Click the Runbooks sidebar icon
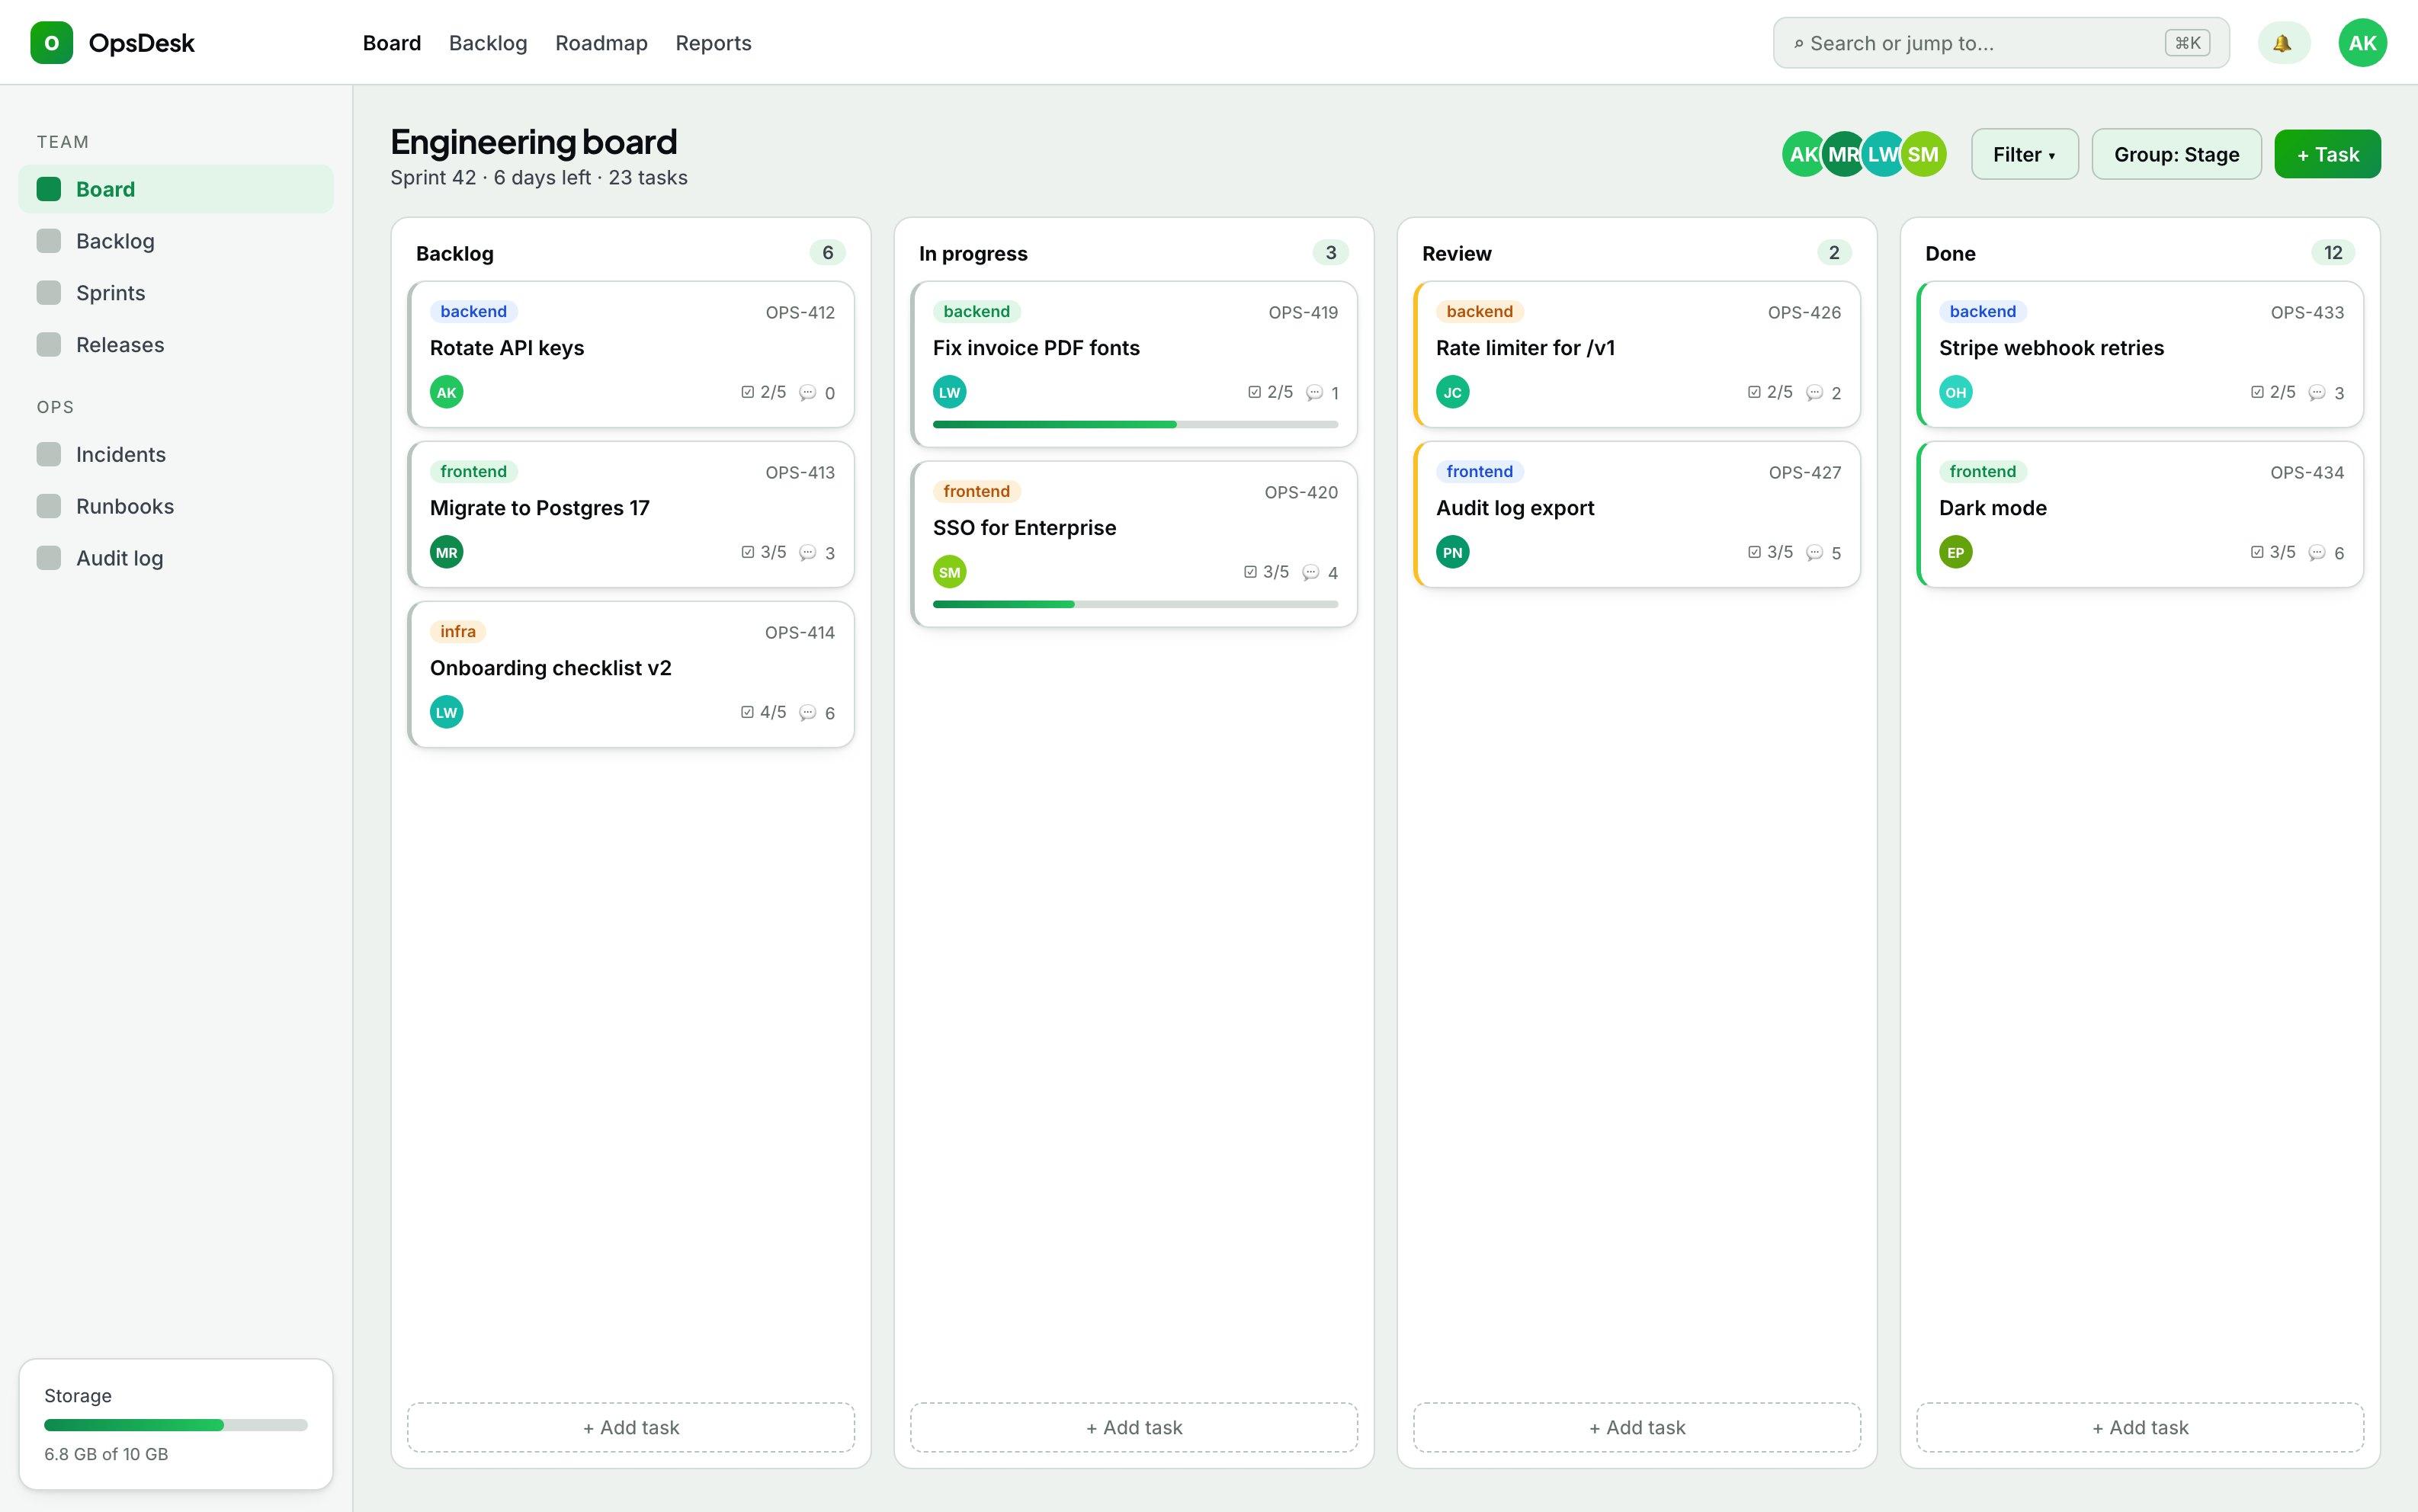Image resolution: width=2418 pixels, height=1512 pixels. 49,506
